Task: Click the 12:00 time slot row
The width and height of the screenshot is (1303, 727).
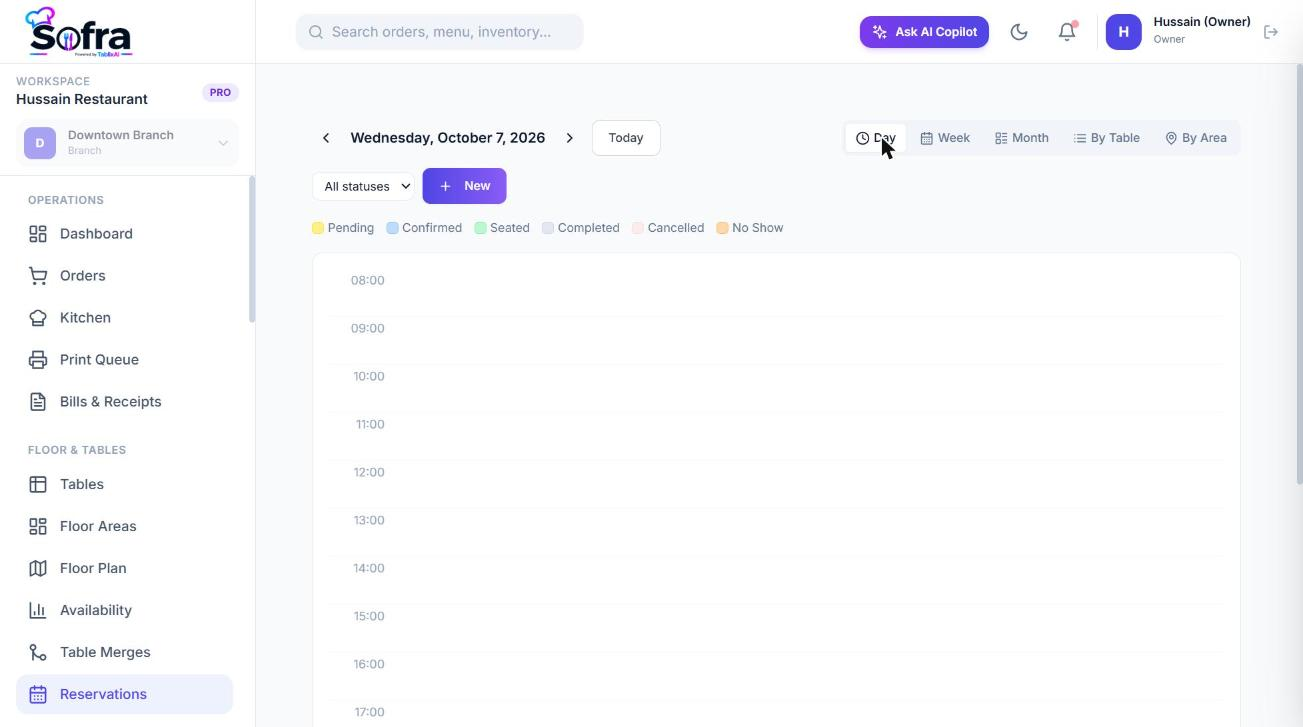Action: [776, 484]
